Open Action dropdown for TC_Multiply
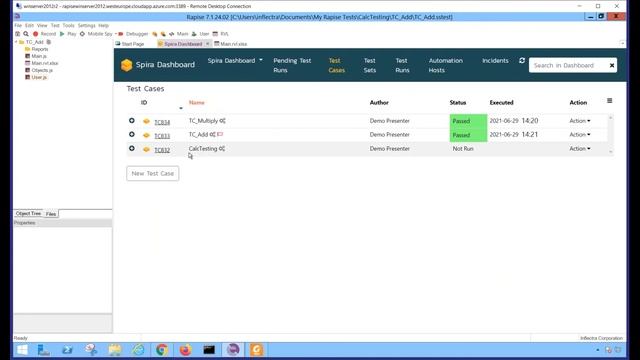Image resolution: width=640 pixels, height=360 pixels. (580, 121)
